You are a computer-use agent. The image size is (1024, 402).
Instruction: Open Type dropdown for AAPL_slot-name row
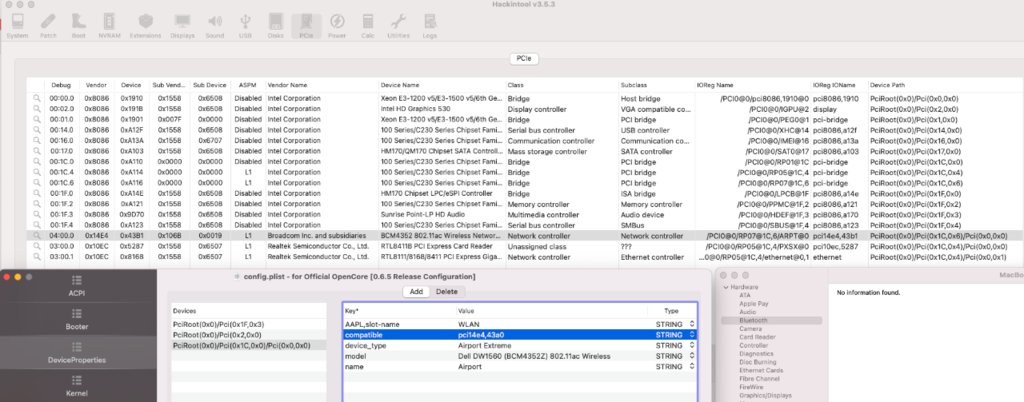[693, 323]
